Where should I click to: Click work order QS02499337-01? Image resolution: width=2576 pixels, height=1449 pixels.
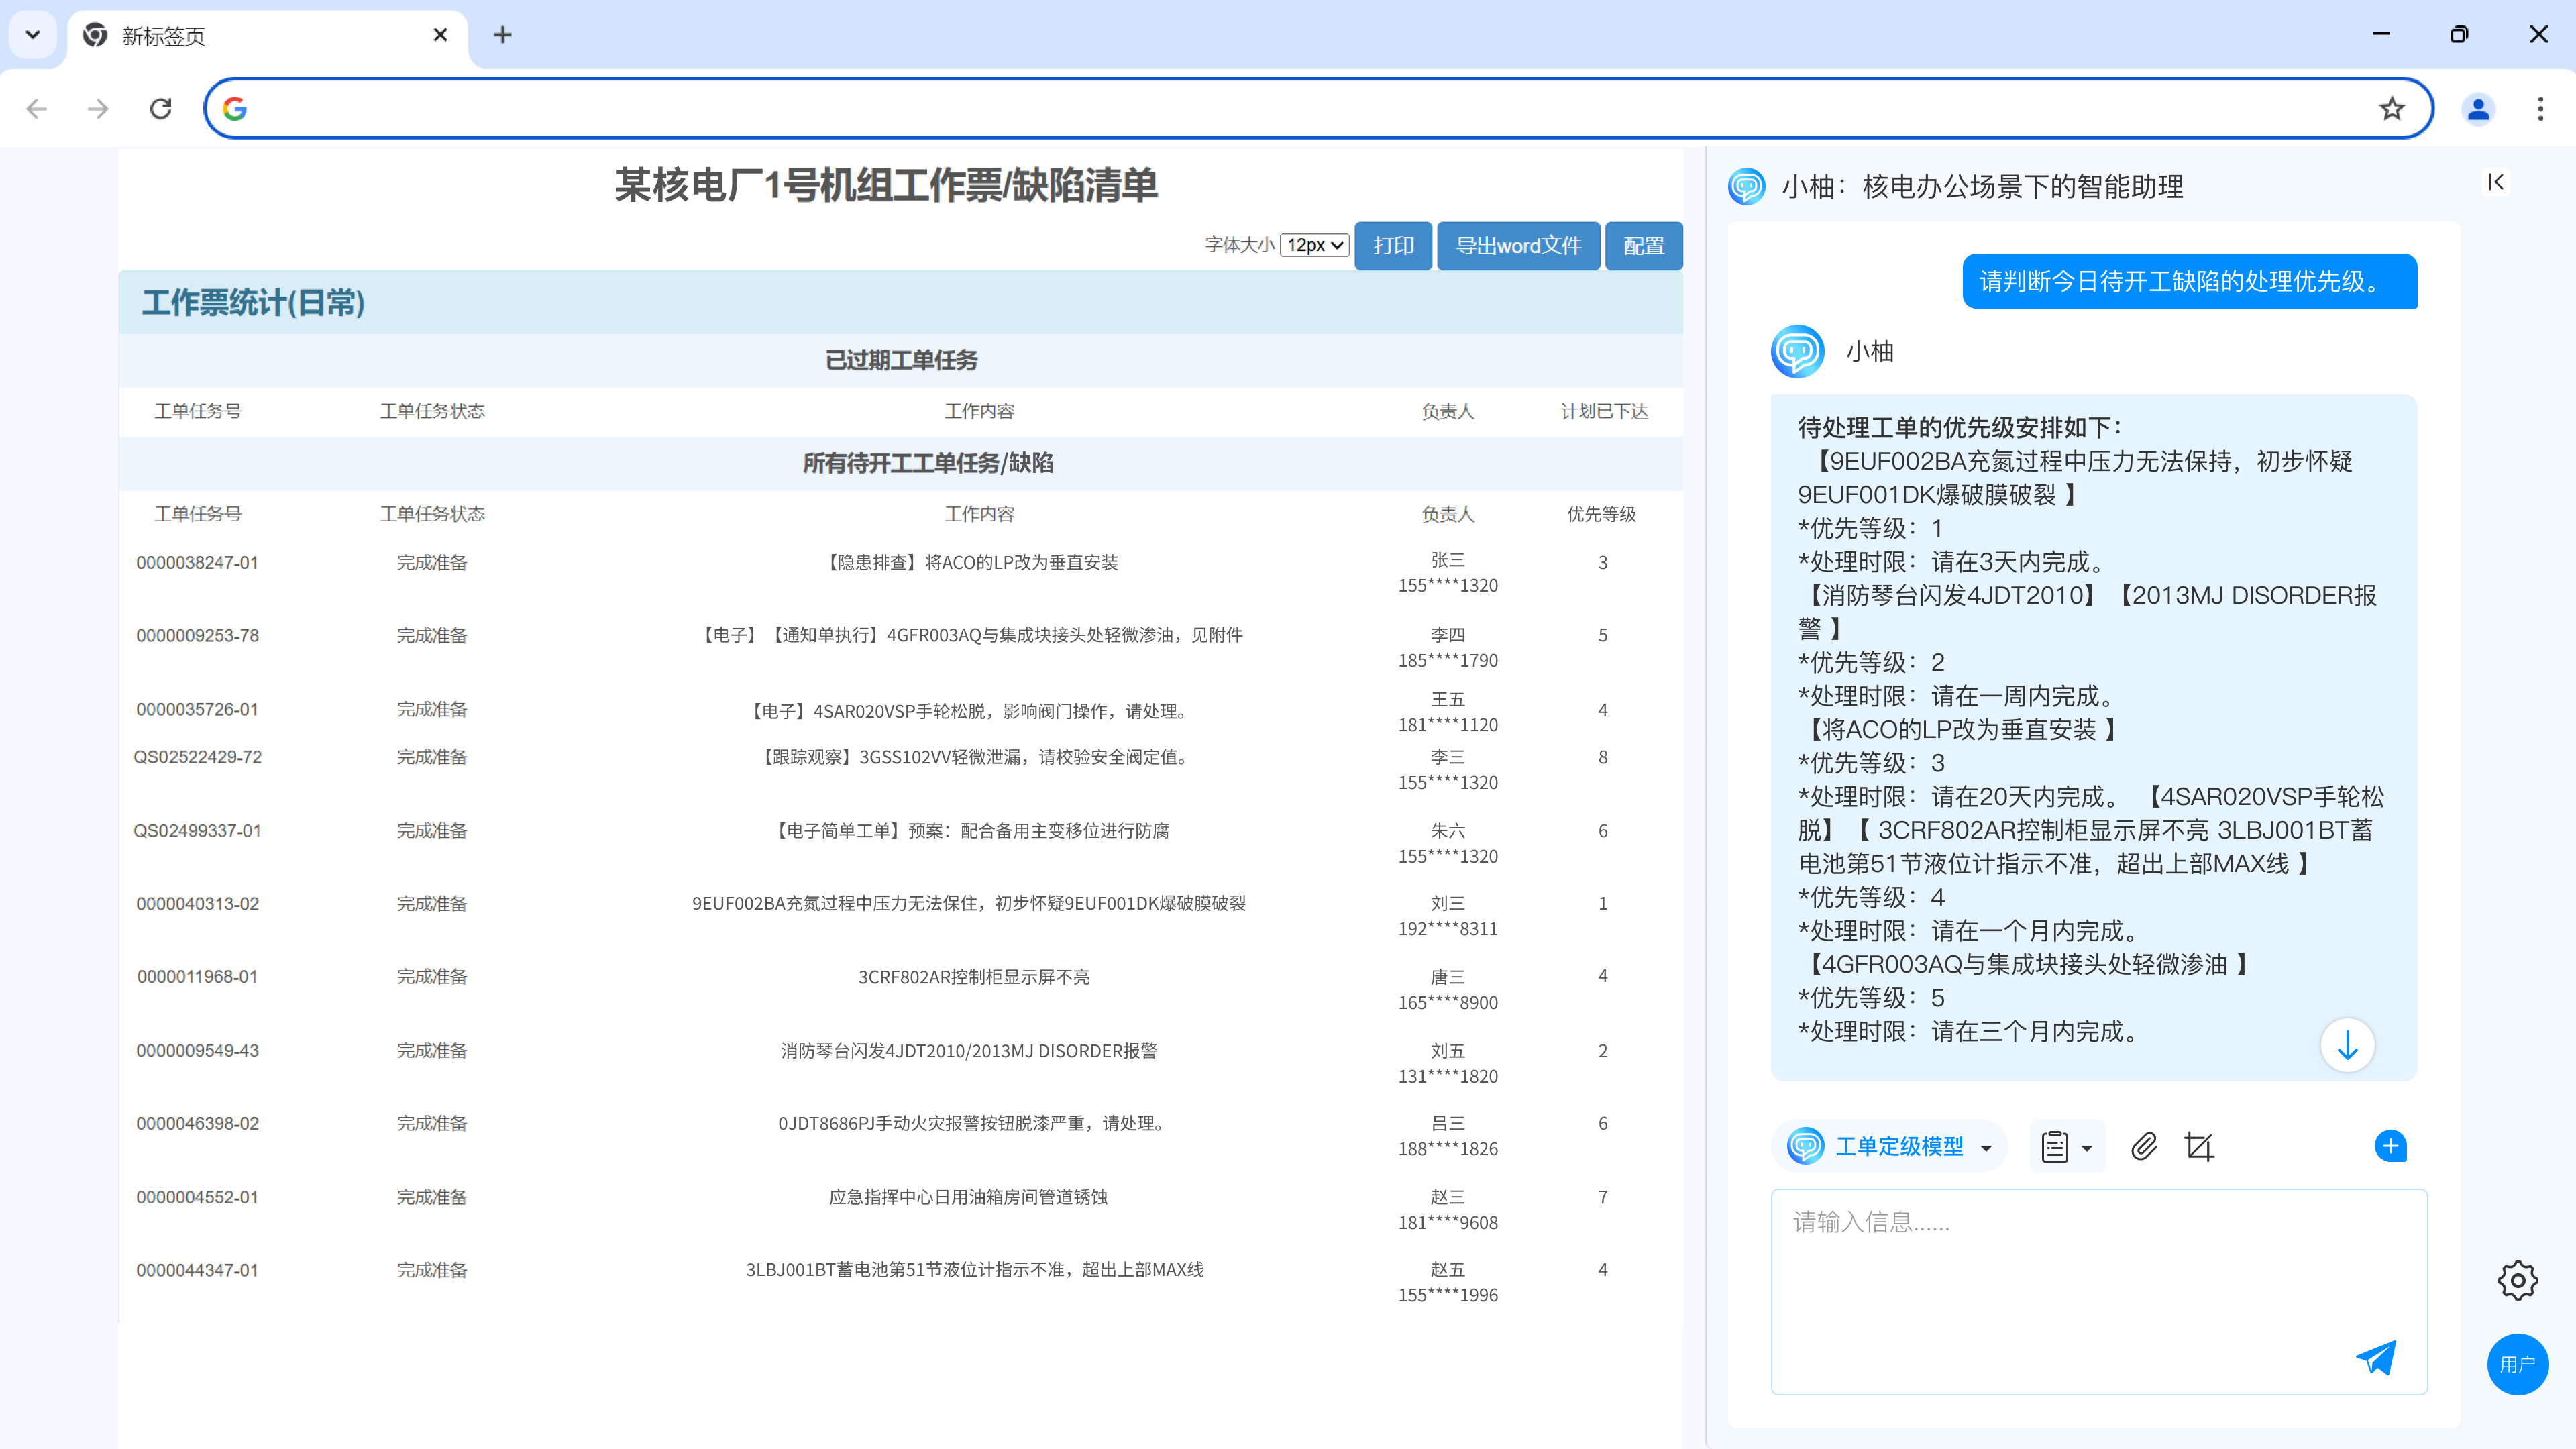point(197,831)
